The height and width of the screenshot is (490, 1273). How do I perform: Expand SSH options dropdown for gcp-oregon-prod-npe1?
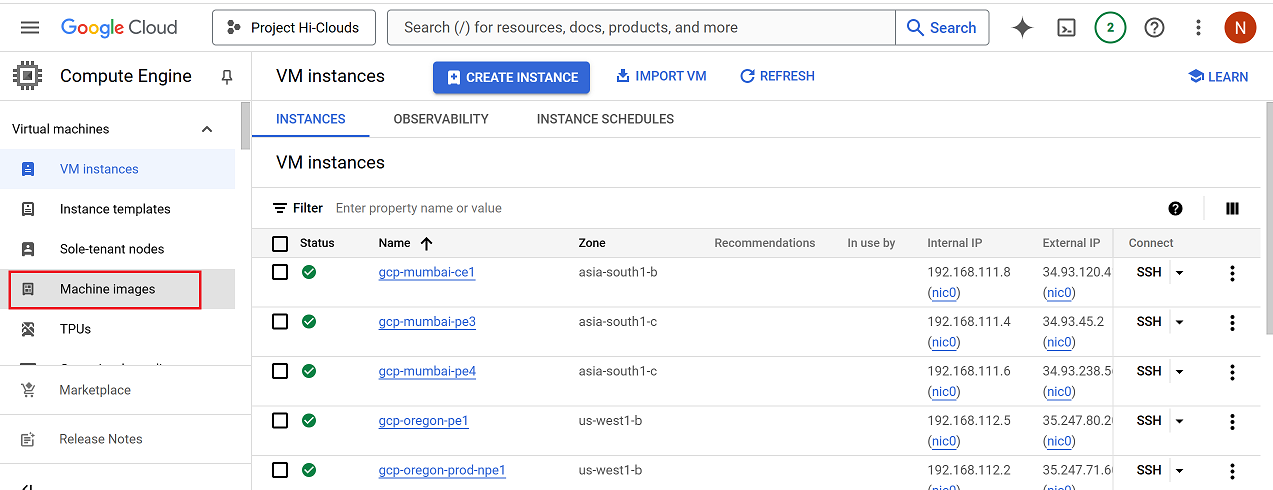(x=1179, y=471)
